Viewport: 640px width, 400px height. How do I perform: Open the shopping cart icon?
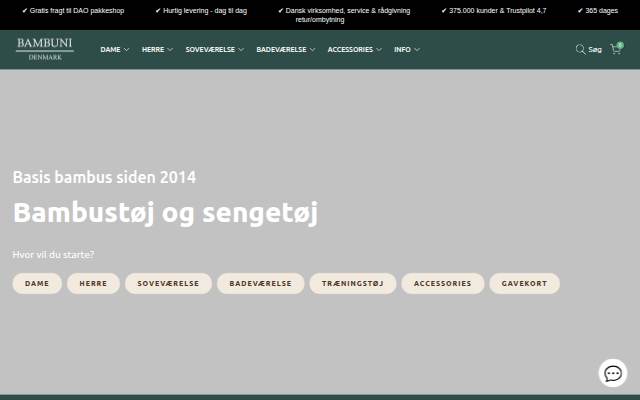[616, 49]
